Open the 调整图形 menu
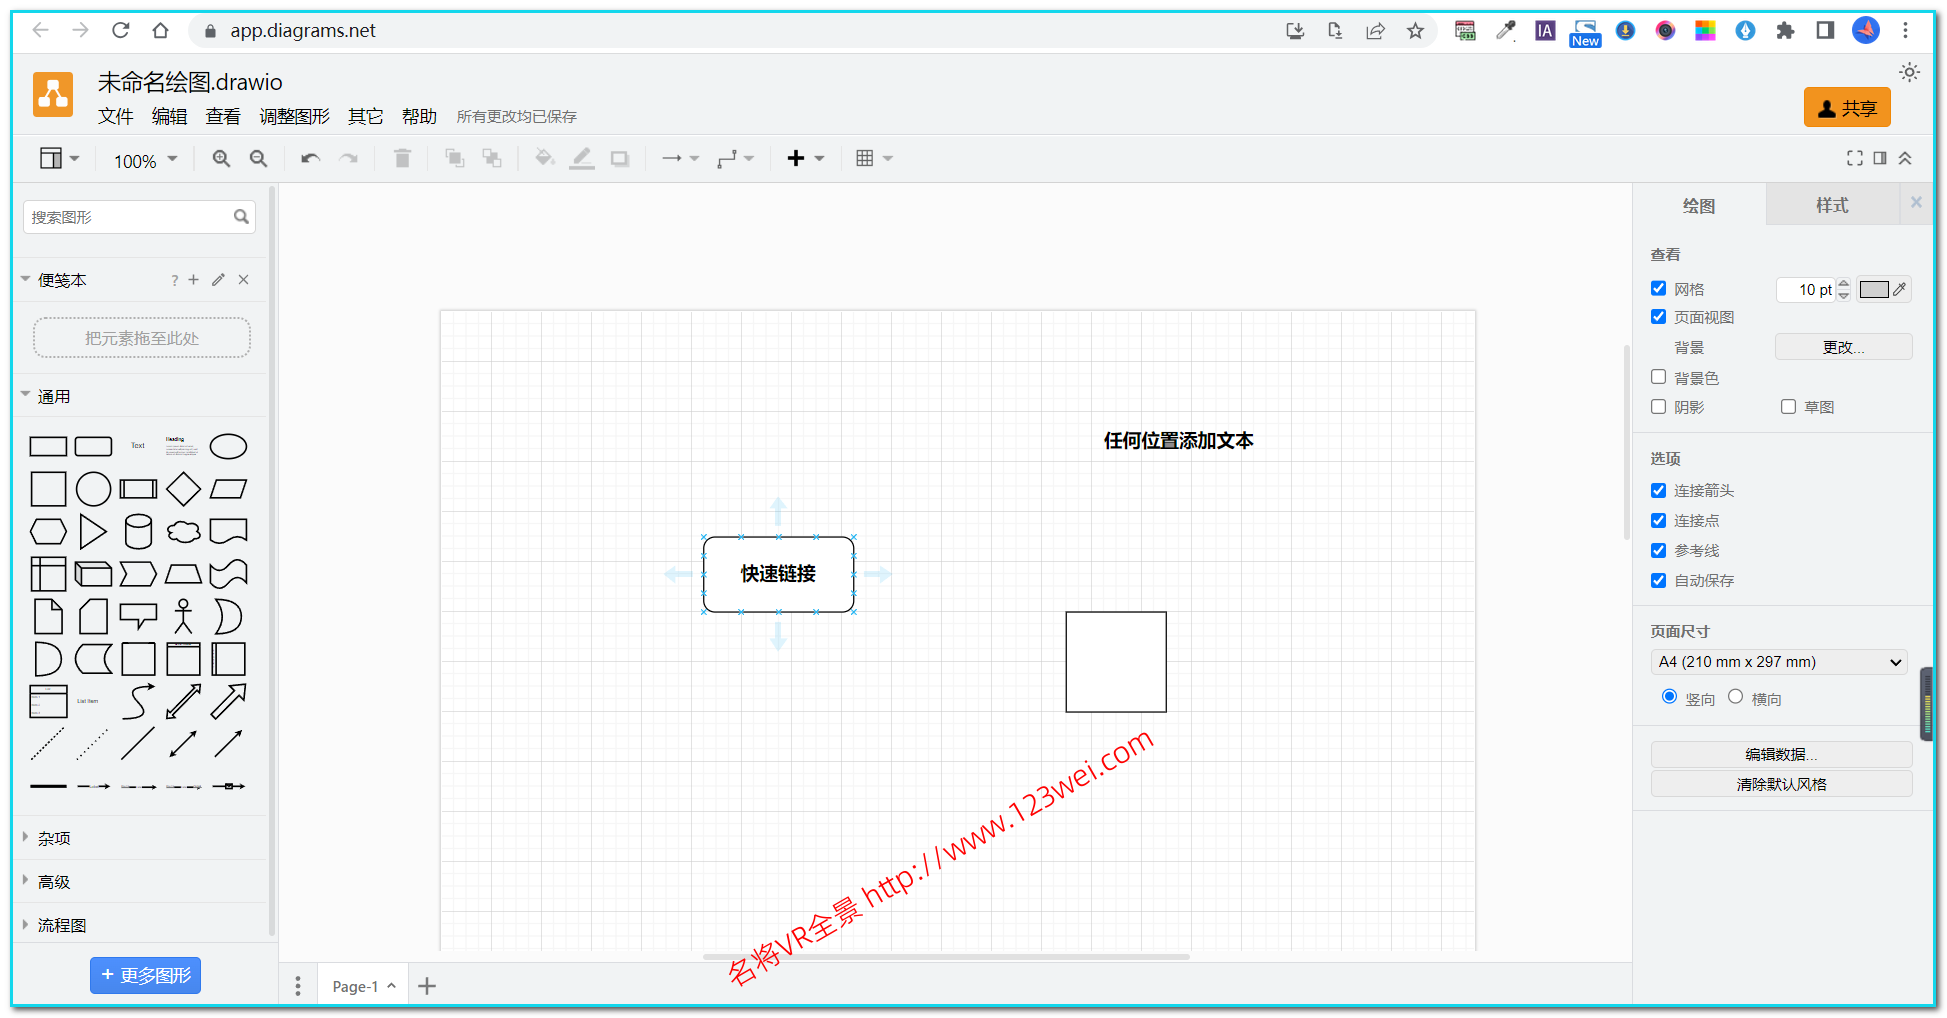Viewport: 1947px width, 1018px height. (294, 117)
